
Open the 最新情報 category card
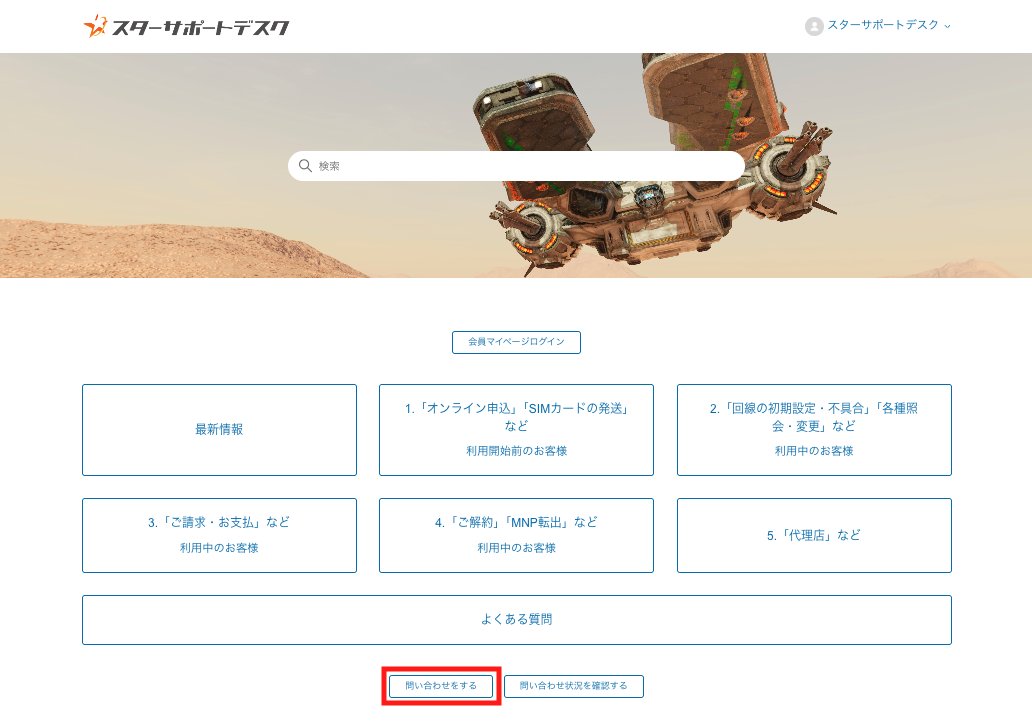(219, 430)
